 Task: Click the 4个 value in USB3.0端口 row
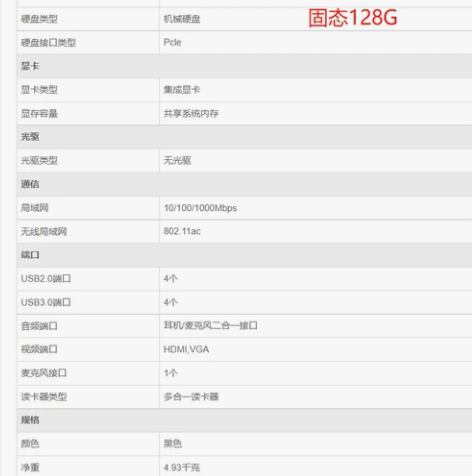[x=171, y=302]
